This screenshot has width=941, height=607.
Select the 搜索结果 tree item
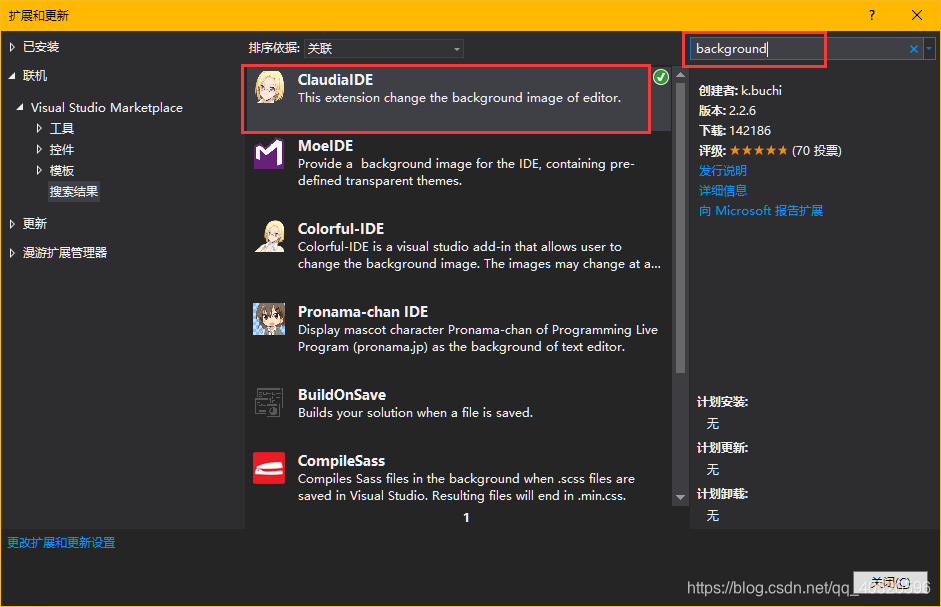[x=74, y=192]
